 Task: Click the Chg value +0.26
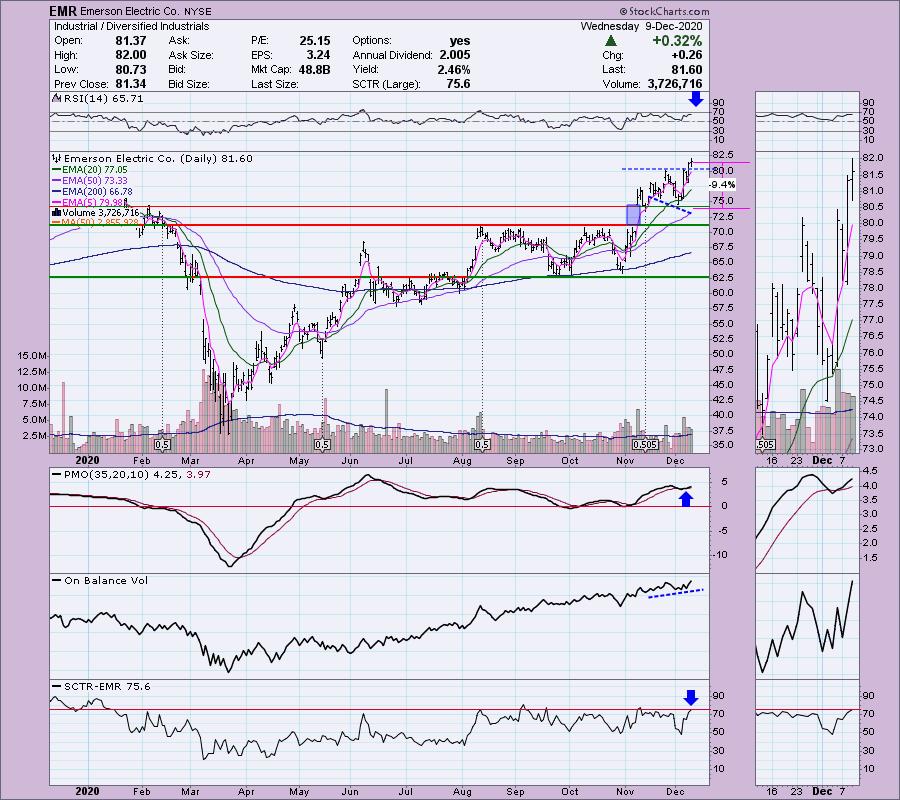[x=687, y=55]
